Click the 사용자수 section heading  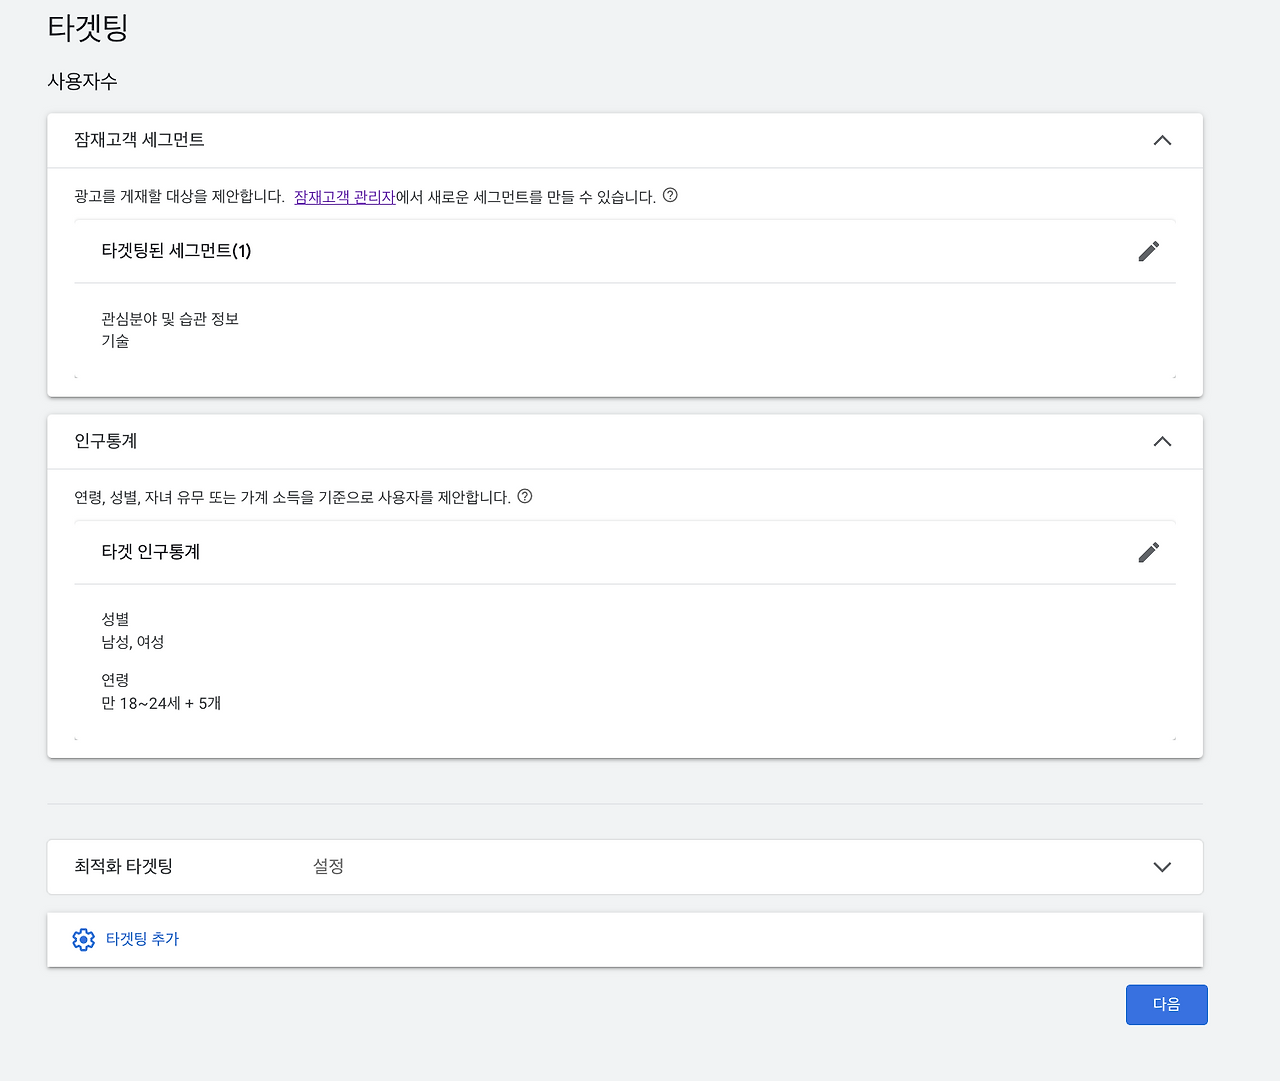pos(81,81)
